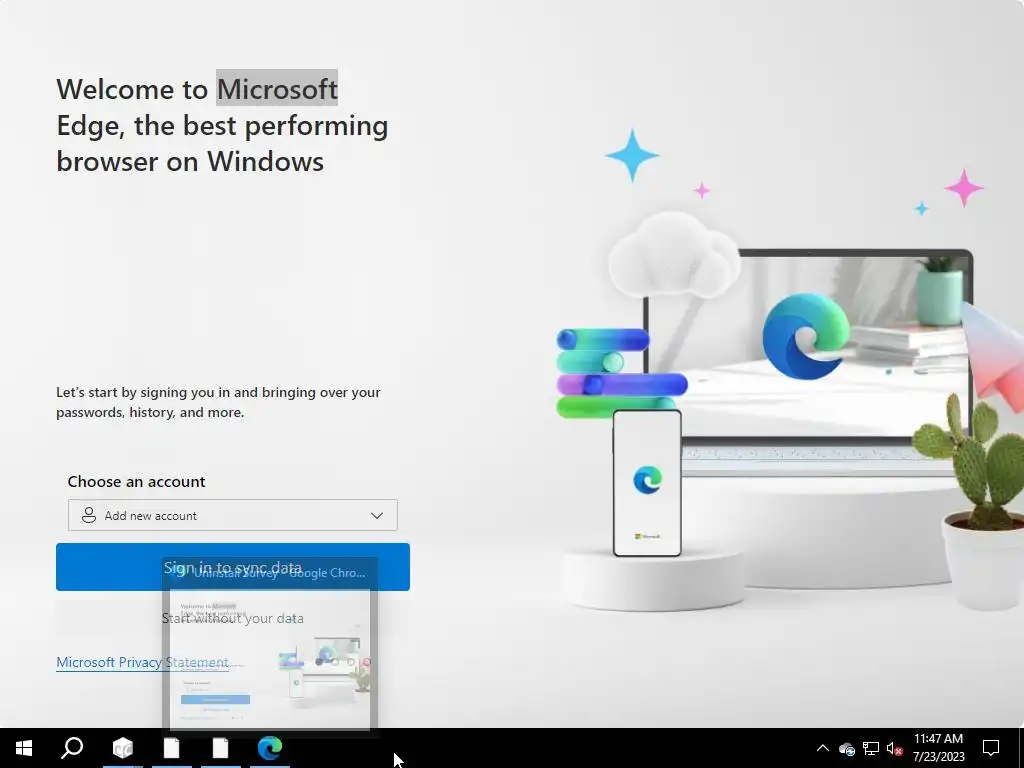Open taskbar search magnifier
The height and width of the screenshot is (768, 1024).
[x=72, y=748]
